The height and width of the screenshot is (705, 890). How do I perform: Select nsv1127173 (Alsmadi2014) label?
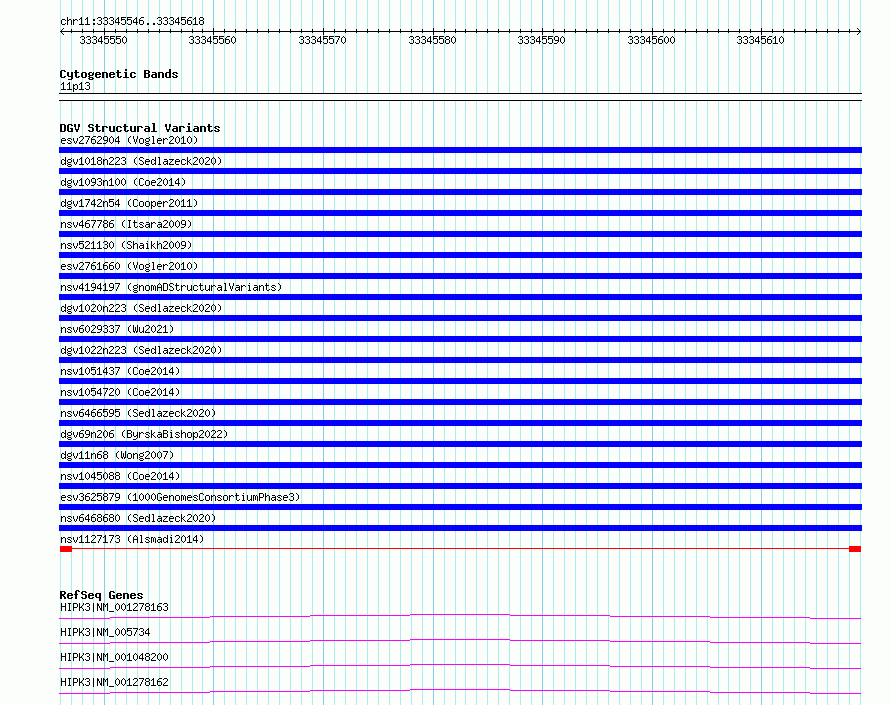132,539
